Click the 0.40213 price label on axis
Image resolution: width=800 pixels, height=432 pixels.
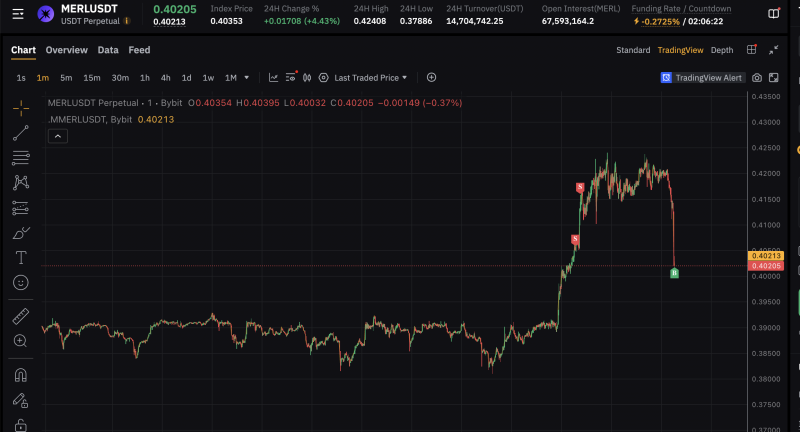pyautogui.click(x=765, y=256)
